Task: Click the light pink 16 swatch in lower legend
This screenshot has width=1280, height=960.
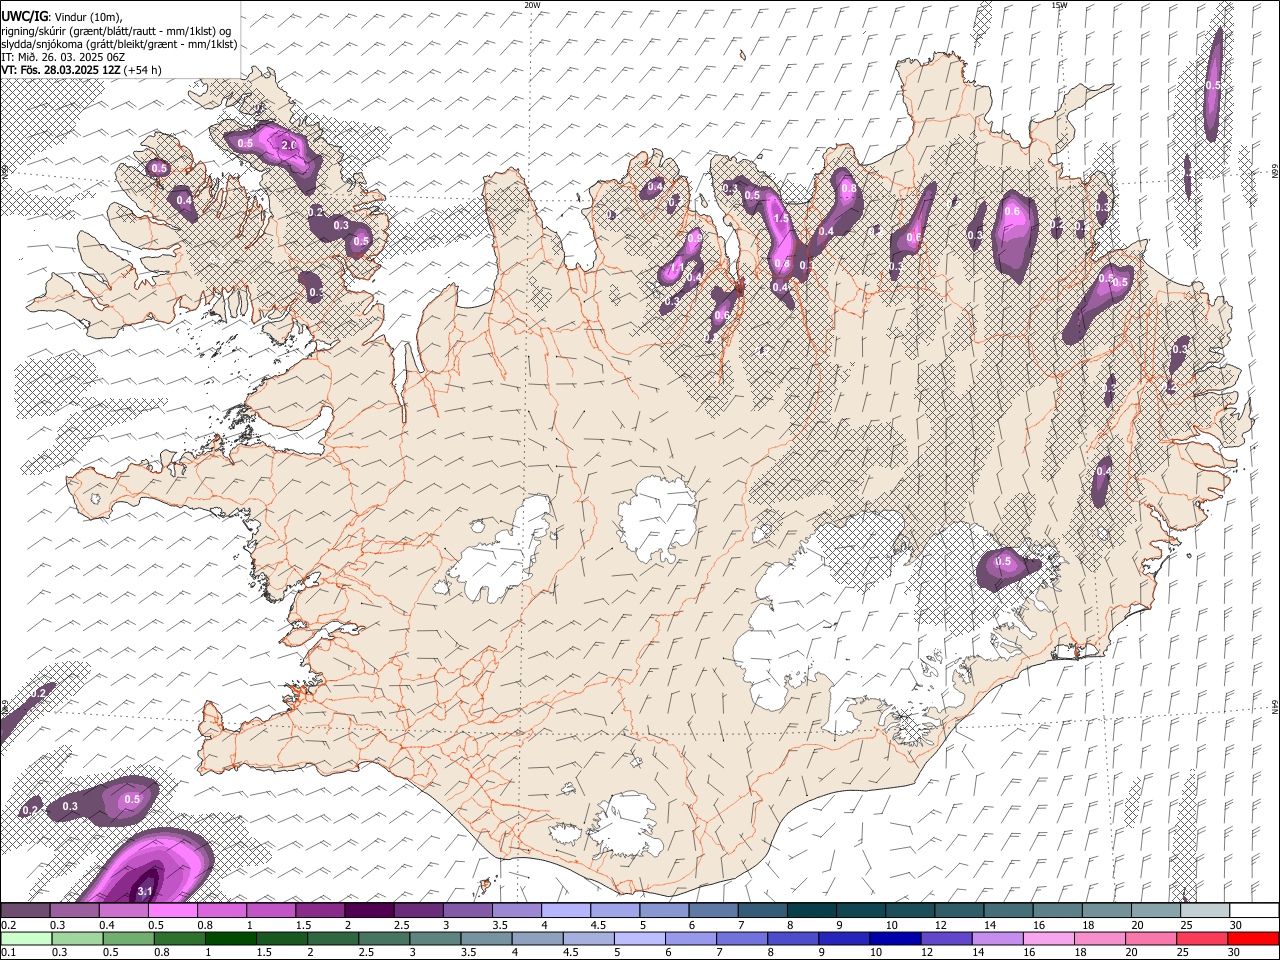Action: [x=1049, y=938]
